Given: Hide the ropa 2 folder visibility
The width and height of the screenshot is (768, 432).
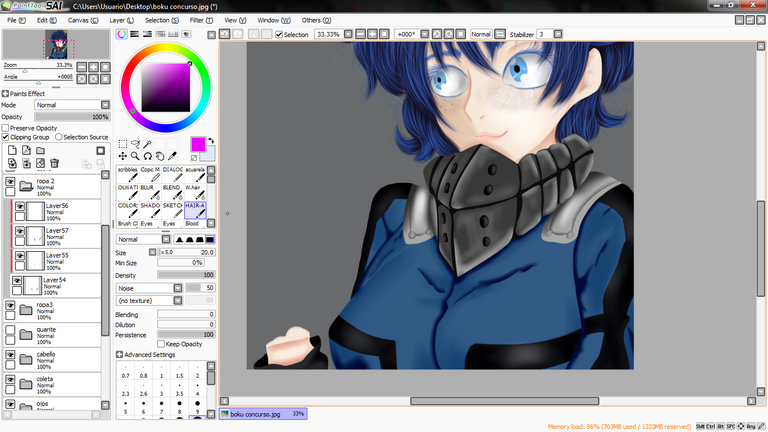Looking at the screenshot, I should (10, 182).
